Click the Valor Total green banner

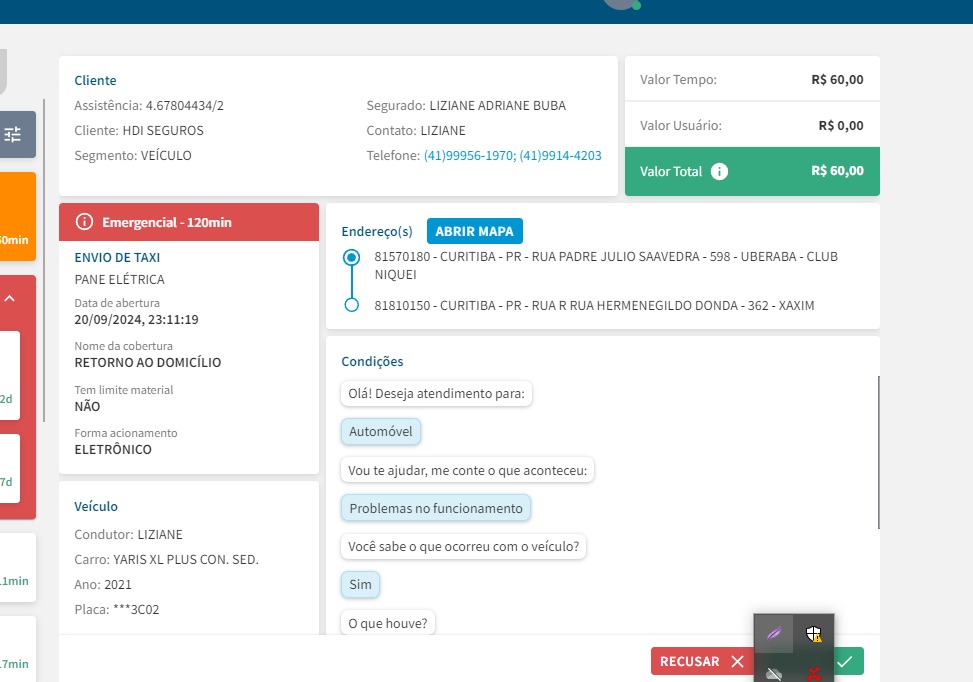pyautogui.click(x=752, y=171)
